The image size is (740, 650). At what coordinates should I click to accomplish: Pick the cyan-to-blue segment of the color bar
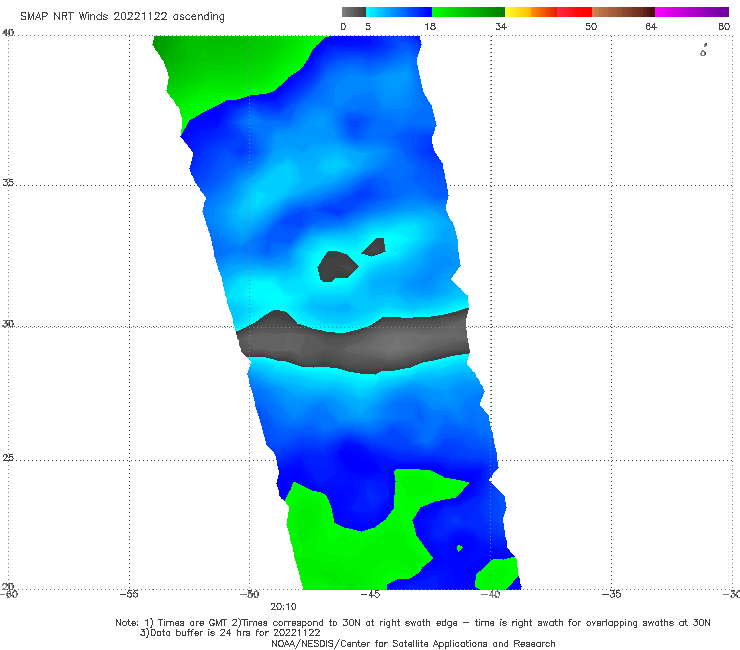click(399, 12)
